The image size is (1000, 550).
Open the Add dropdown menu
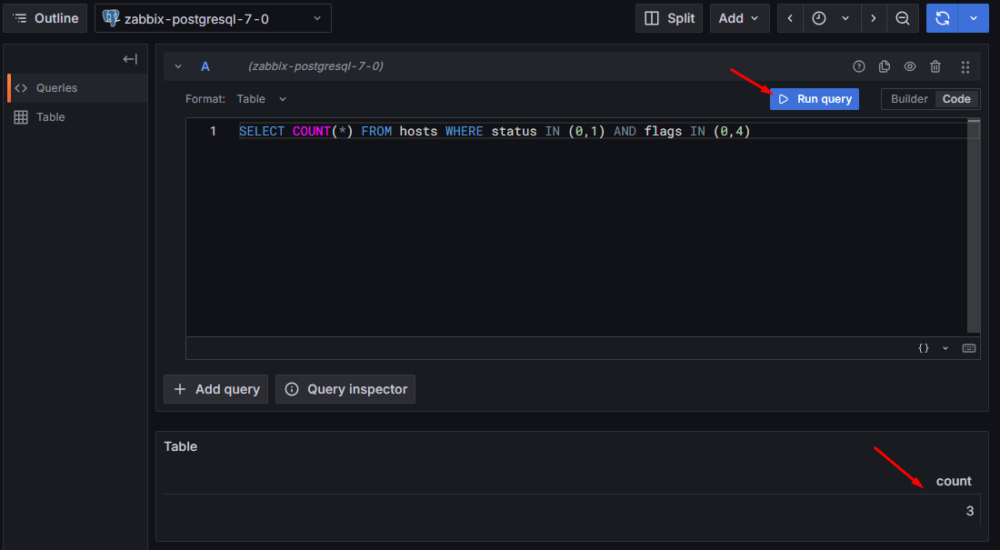tap(739, 18)
